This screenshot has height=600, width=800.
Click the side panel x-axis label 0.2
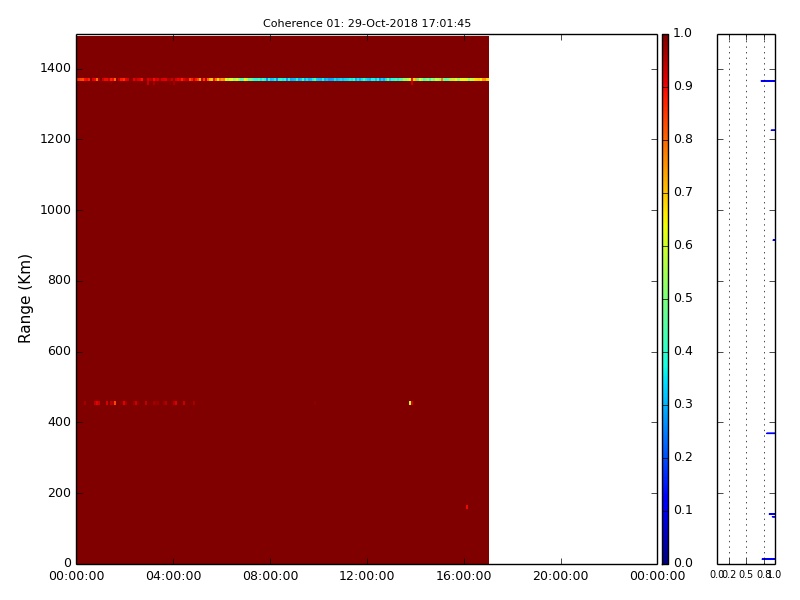[730, 575]
